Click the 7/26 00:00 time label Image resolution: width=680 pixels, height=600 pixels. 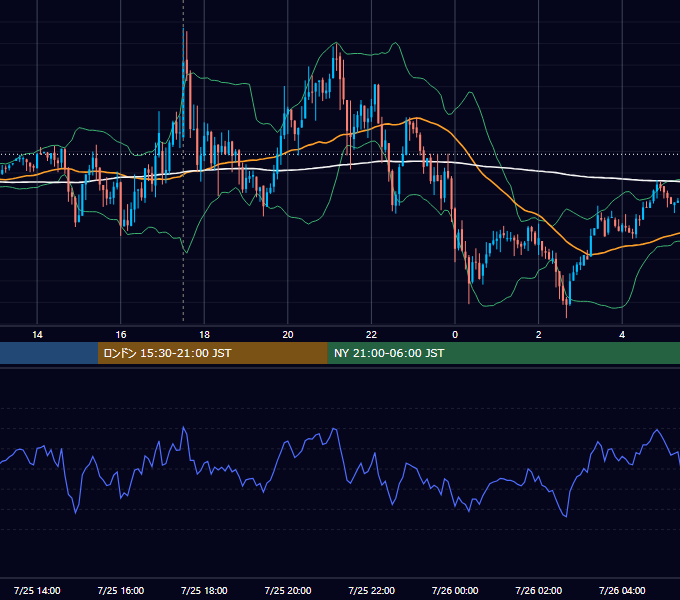pos(455,590)
